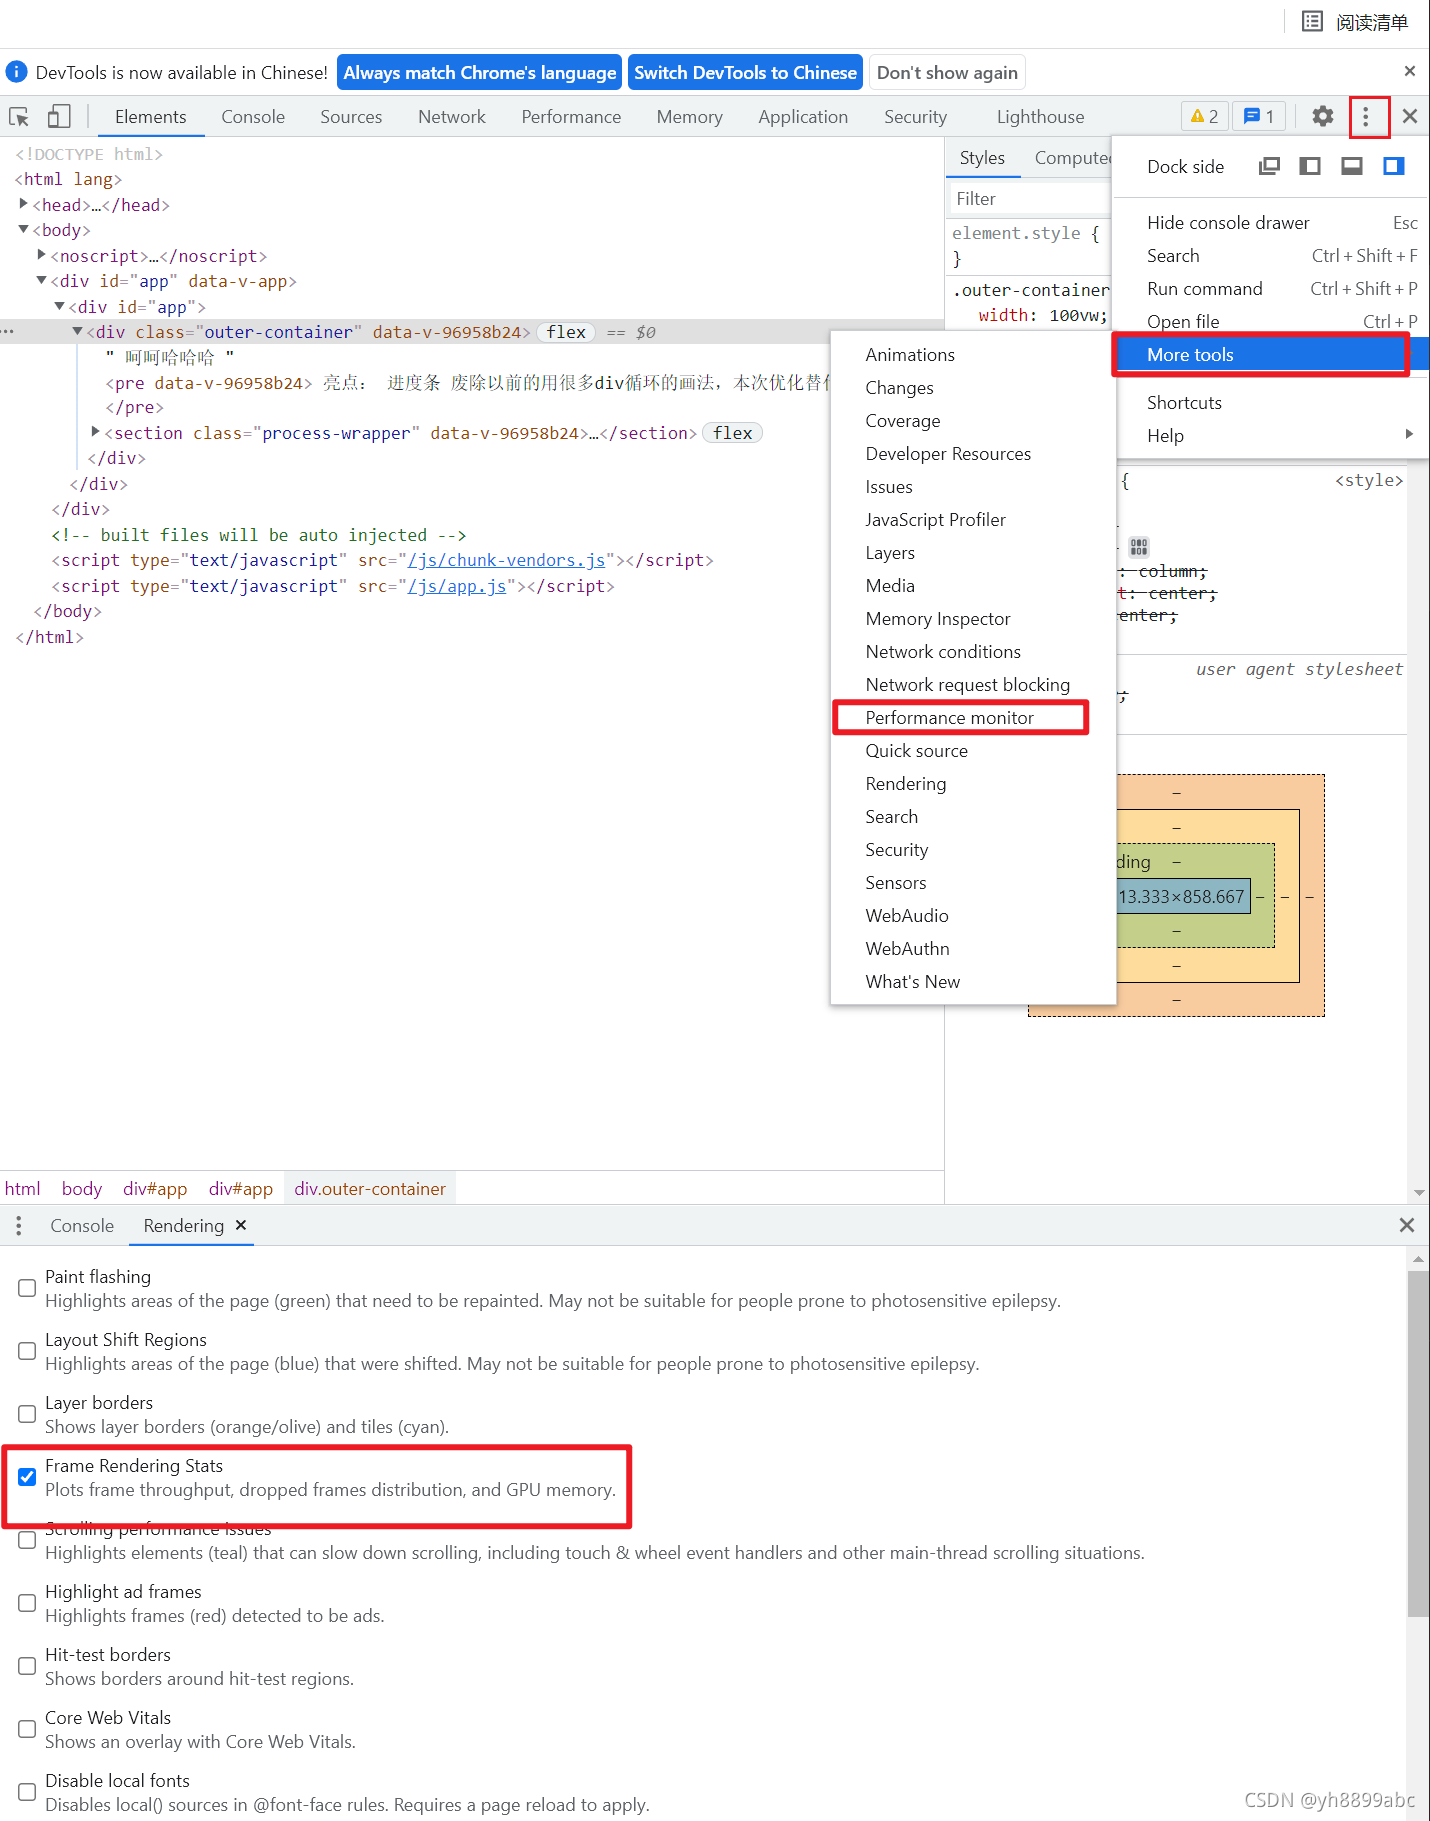Dismiss the language notification bar
Image resolution: width=1430 pixels, height=1821 pixels.
[1410, 72]
